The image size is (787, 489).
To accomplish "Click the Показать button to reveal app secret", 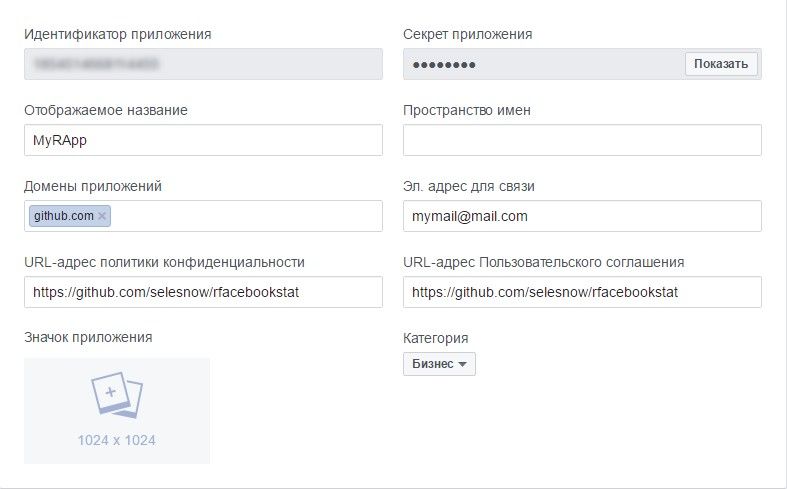I will 721,64.
